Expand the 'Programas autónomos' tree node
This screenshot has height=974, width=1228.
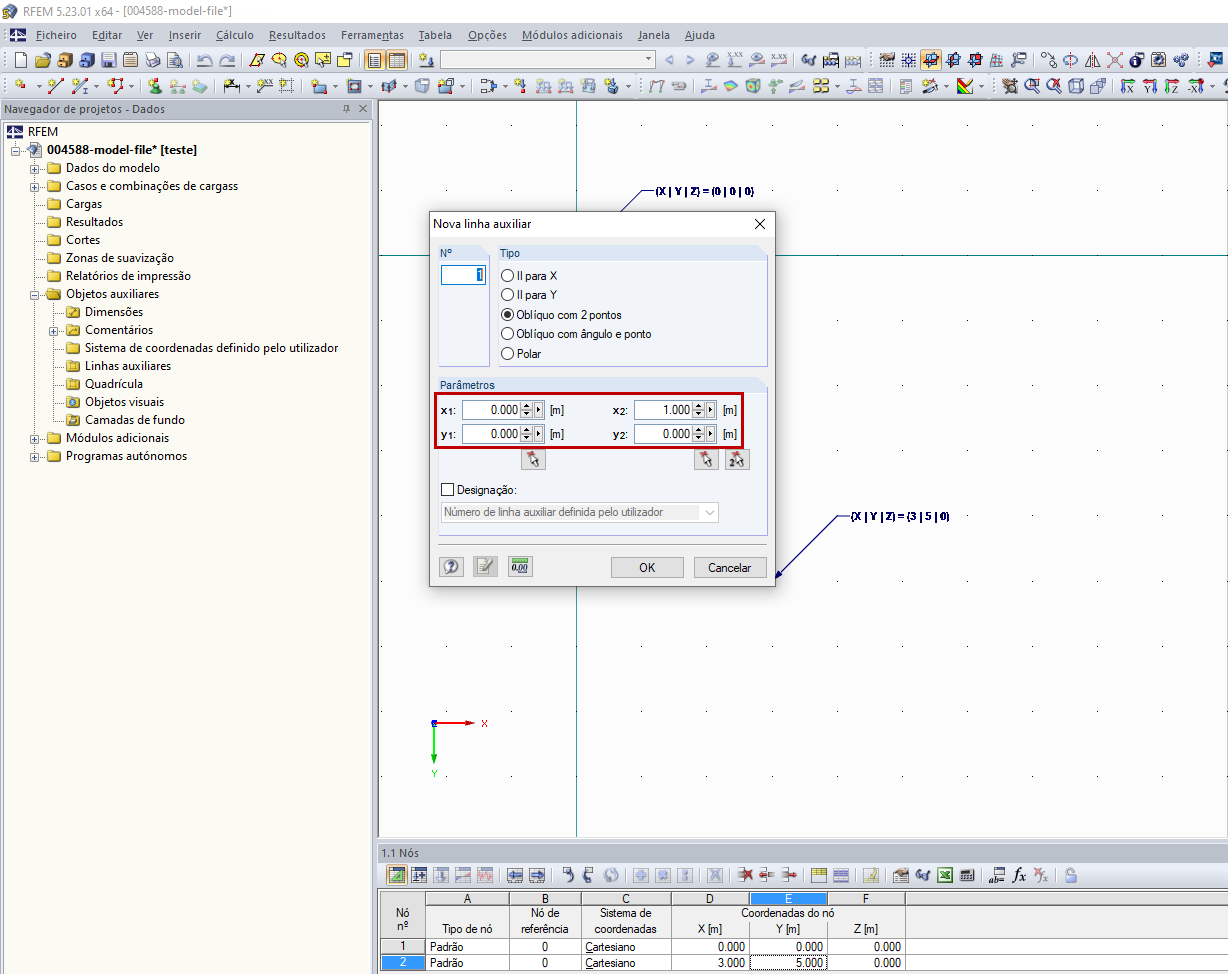click(x=34, y=456)
